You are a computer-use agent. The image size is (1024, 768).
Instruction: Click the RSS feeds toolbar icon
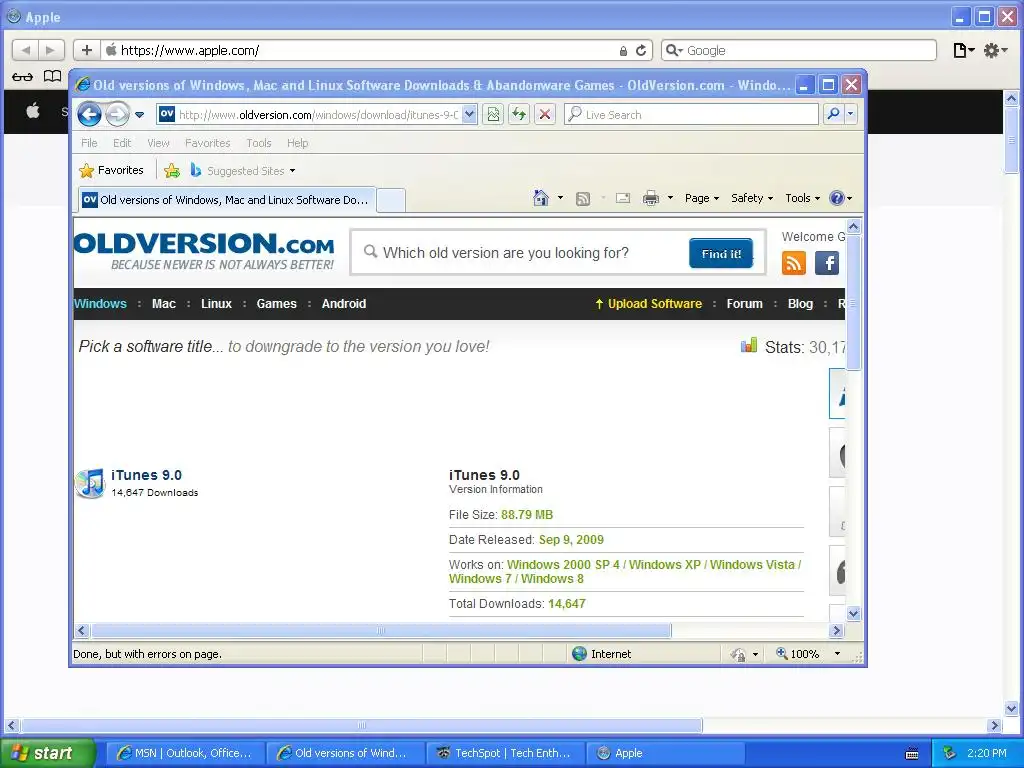[x=583, y=199]
